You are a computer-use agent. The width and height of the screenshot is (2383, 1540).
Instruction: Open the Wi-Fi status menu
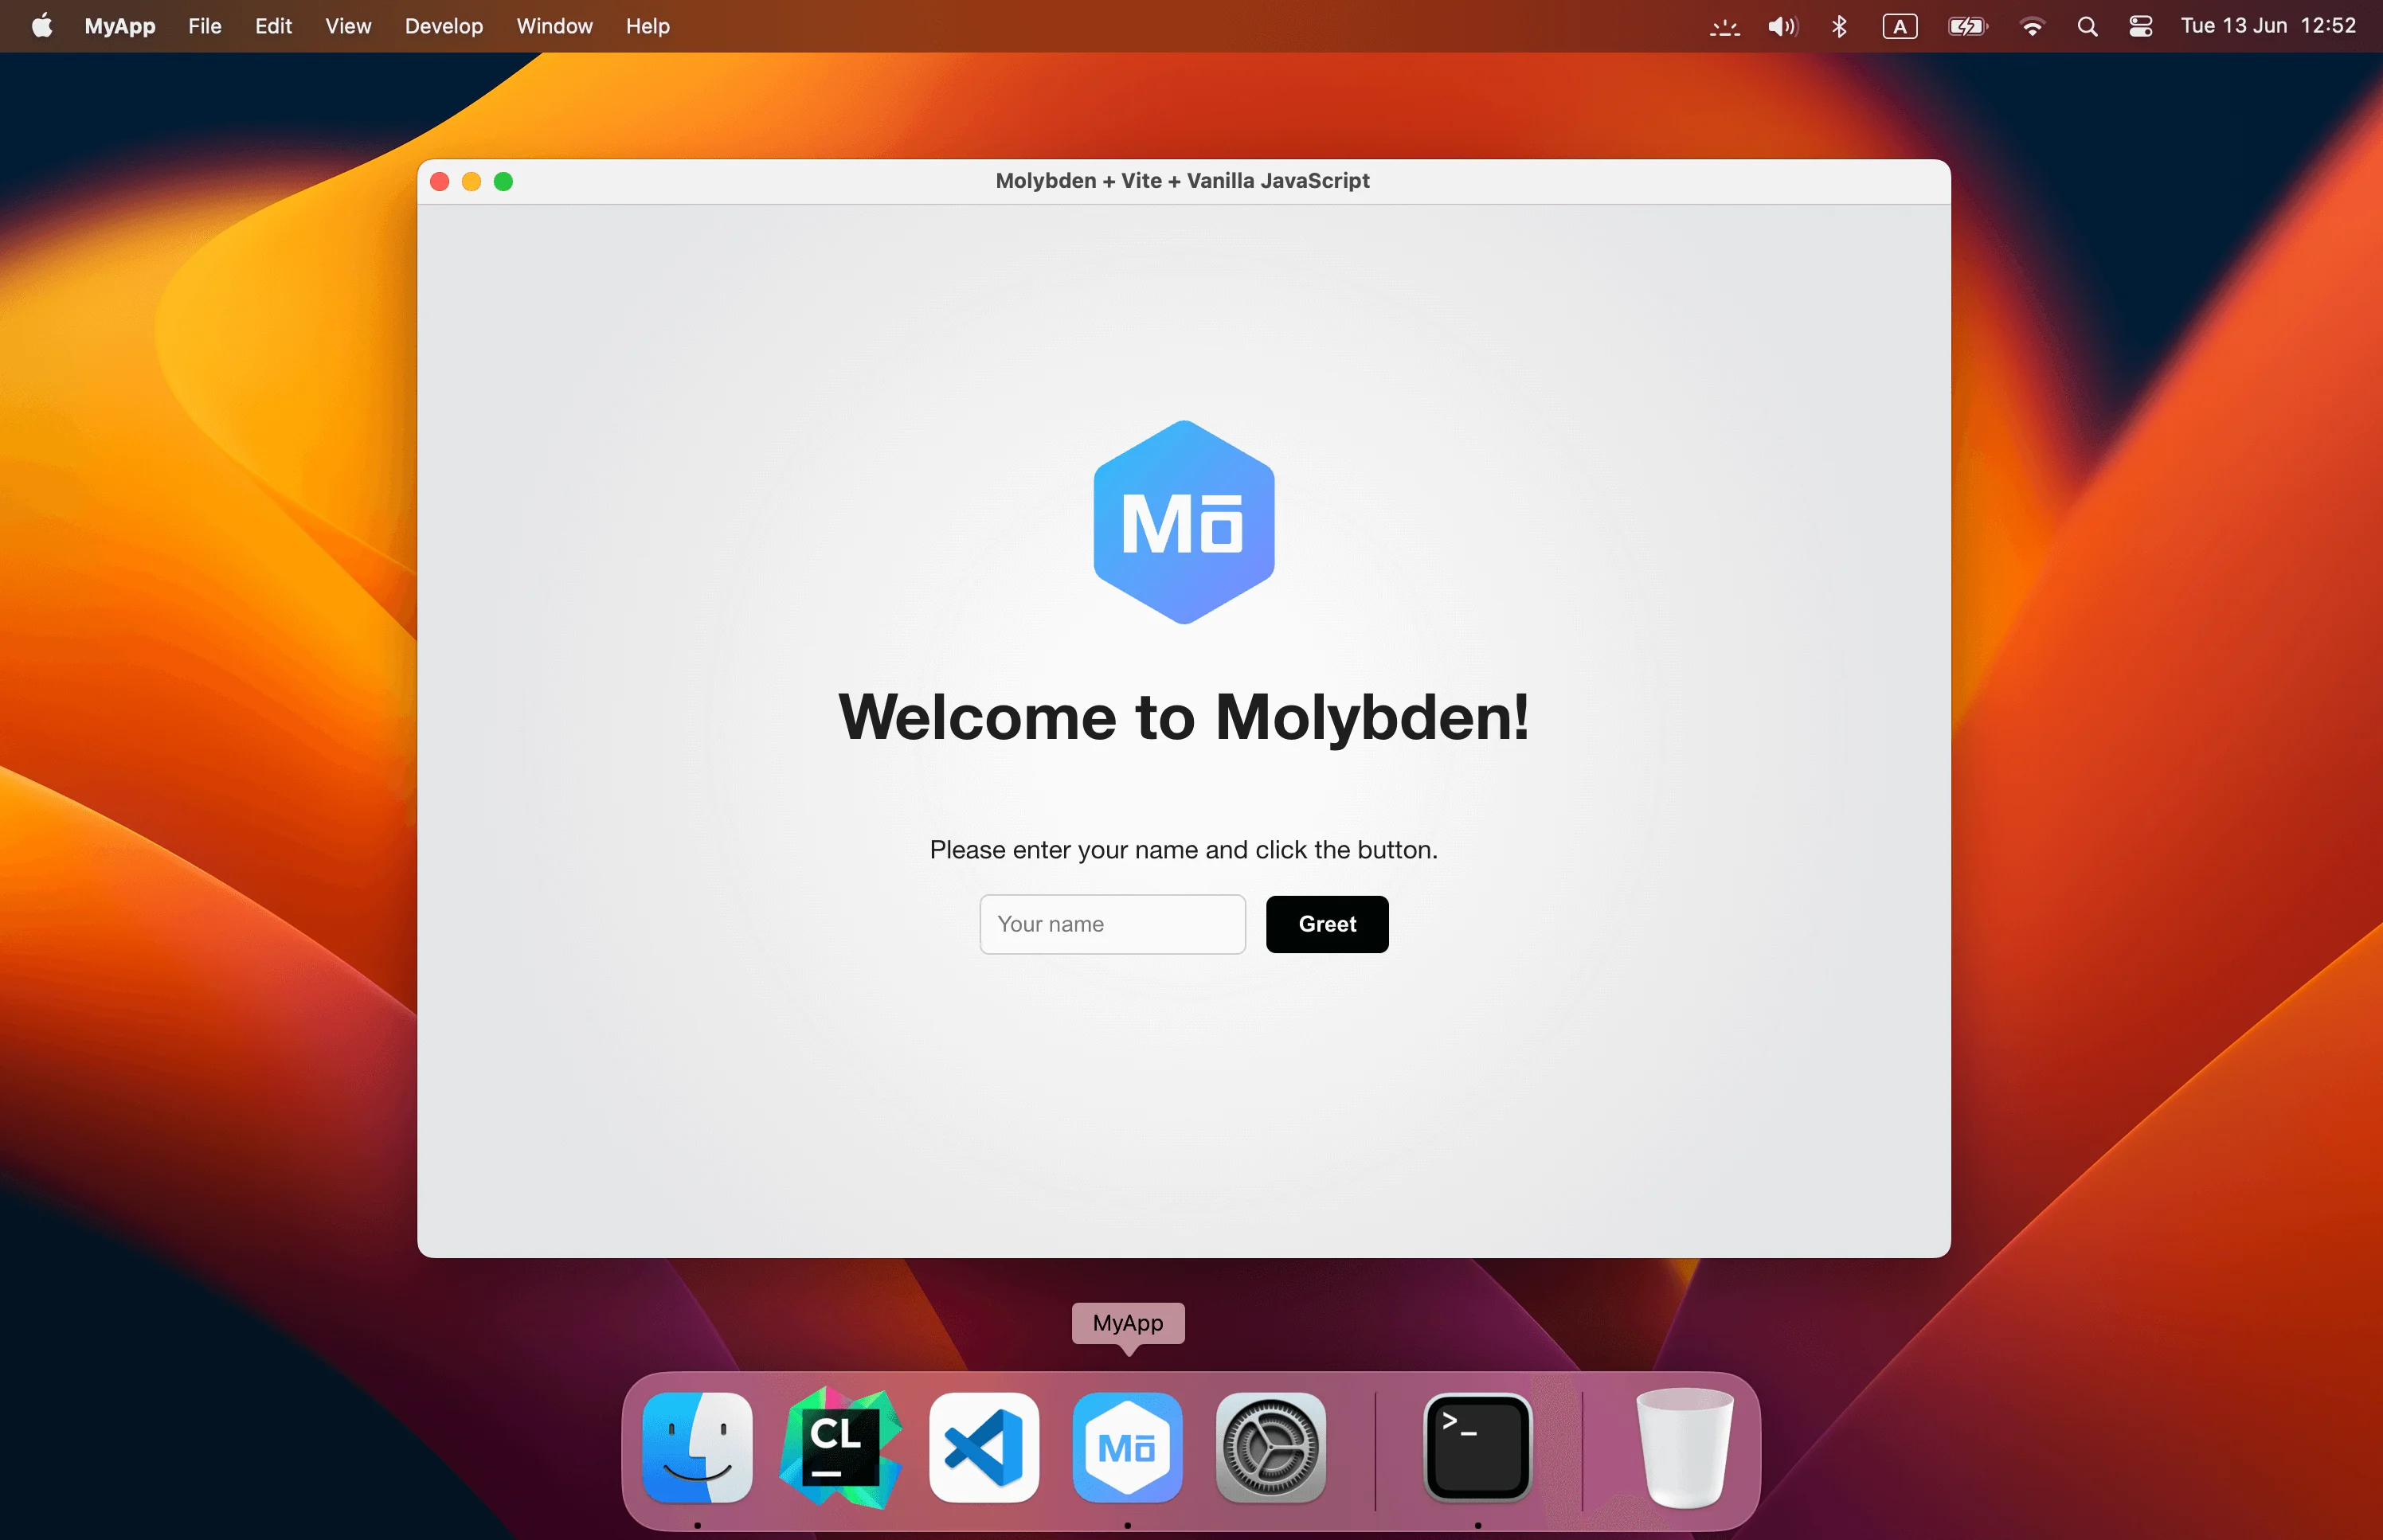coord(2032,26)
